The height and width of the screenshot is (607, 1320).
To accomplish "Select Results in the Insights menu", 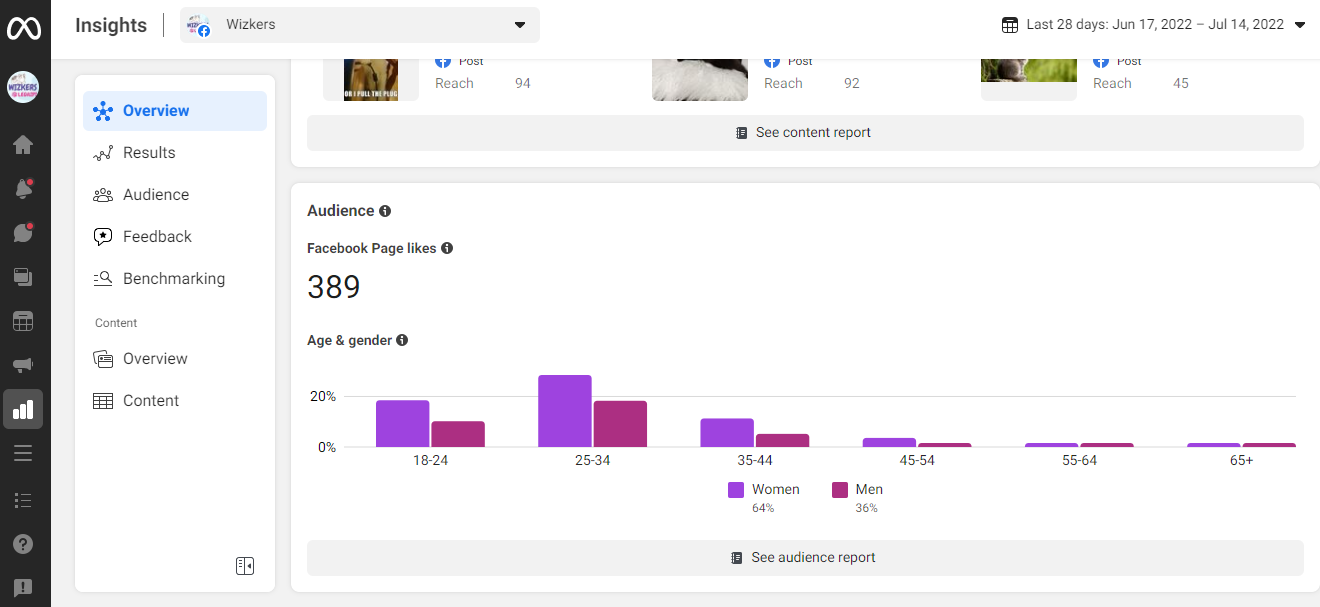I will click(149, 153).
